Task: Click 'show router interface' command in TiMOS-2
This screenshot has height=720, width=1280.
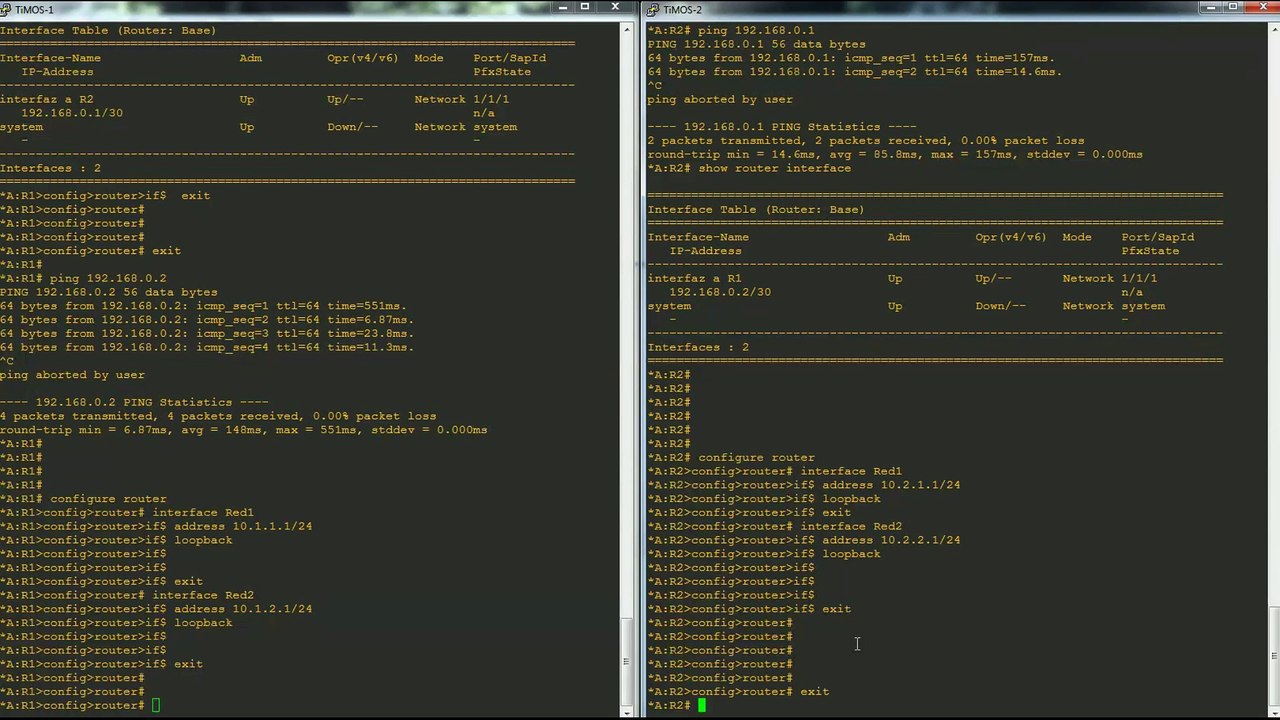Action: (775, 168)
